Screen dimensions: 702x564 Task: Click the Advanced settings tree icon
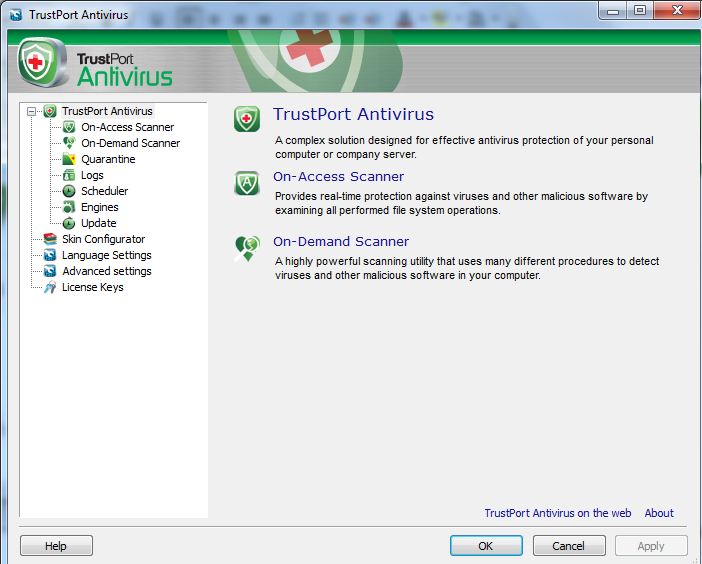coord(50,271)
